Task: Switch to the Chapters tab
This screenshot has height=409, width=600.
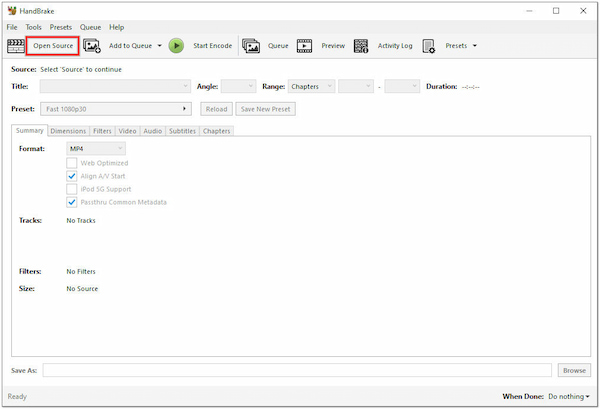Action: tap(217, 131)
